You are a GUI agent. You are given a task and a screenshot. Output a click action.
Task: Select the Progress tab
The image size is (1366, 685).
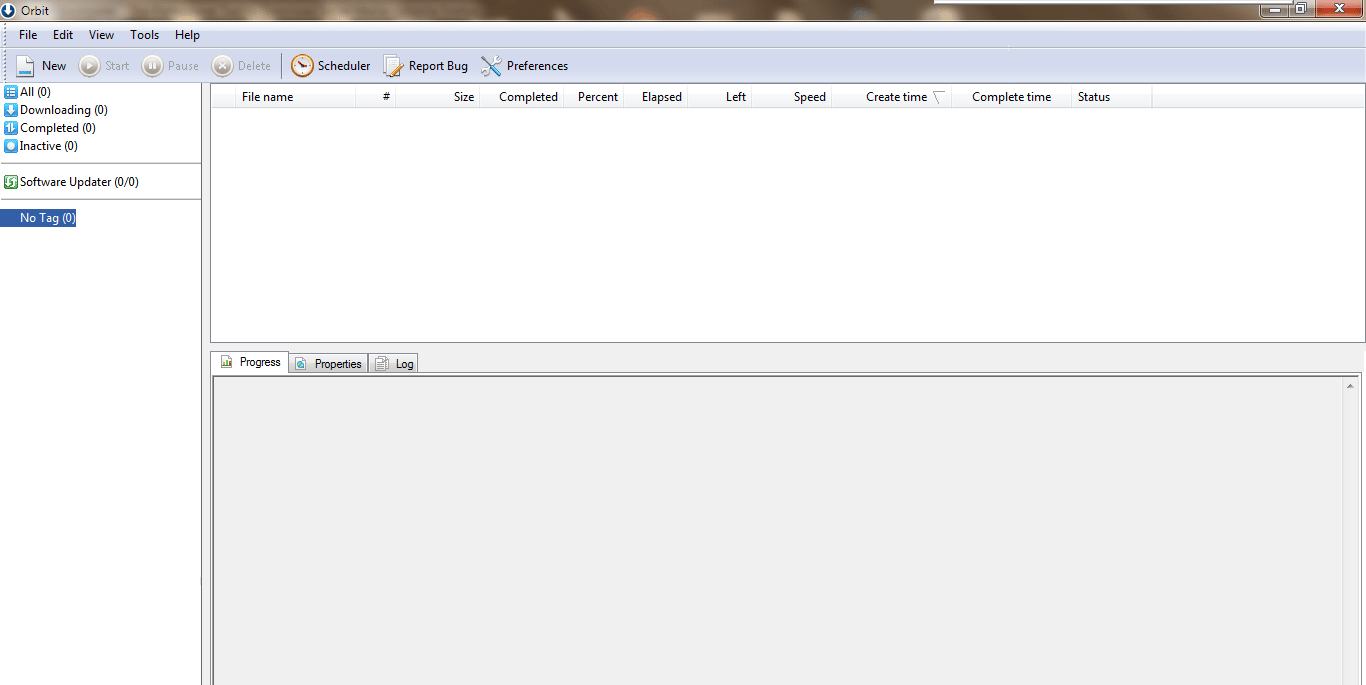coord(250,362)
